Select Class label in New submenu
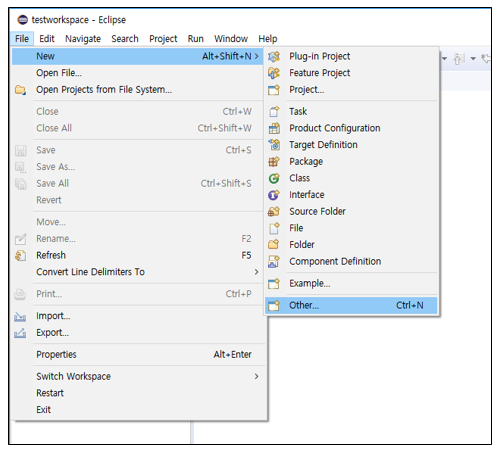 point(299,178)
